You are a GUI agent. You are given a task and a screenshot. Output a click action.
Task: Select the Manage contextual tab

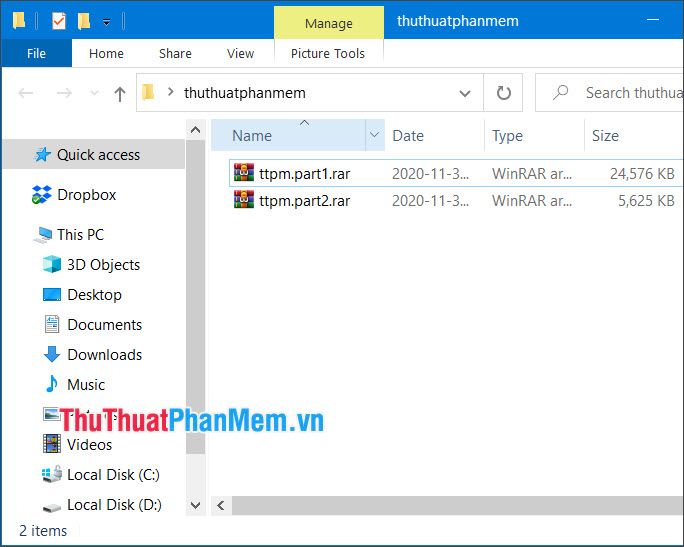point(329,23)
